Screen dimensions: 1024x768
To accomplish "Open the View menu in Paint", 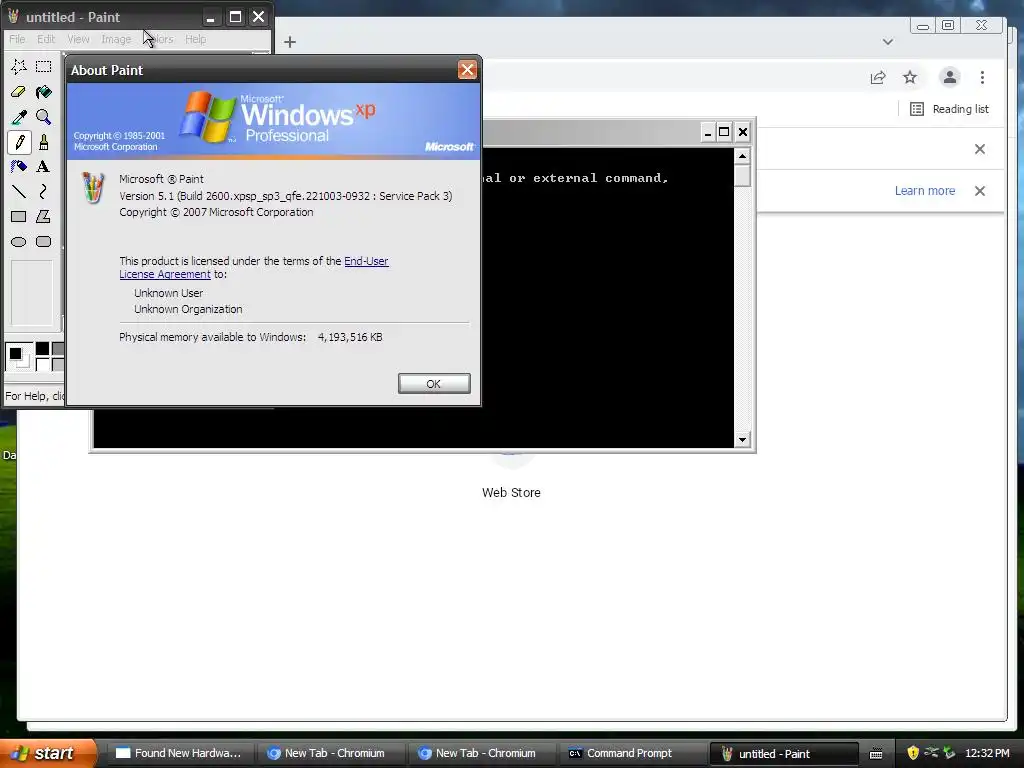I will tap(78, 39).
